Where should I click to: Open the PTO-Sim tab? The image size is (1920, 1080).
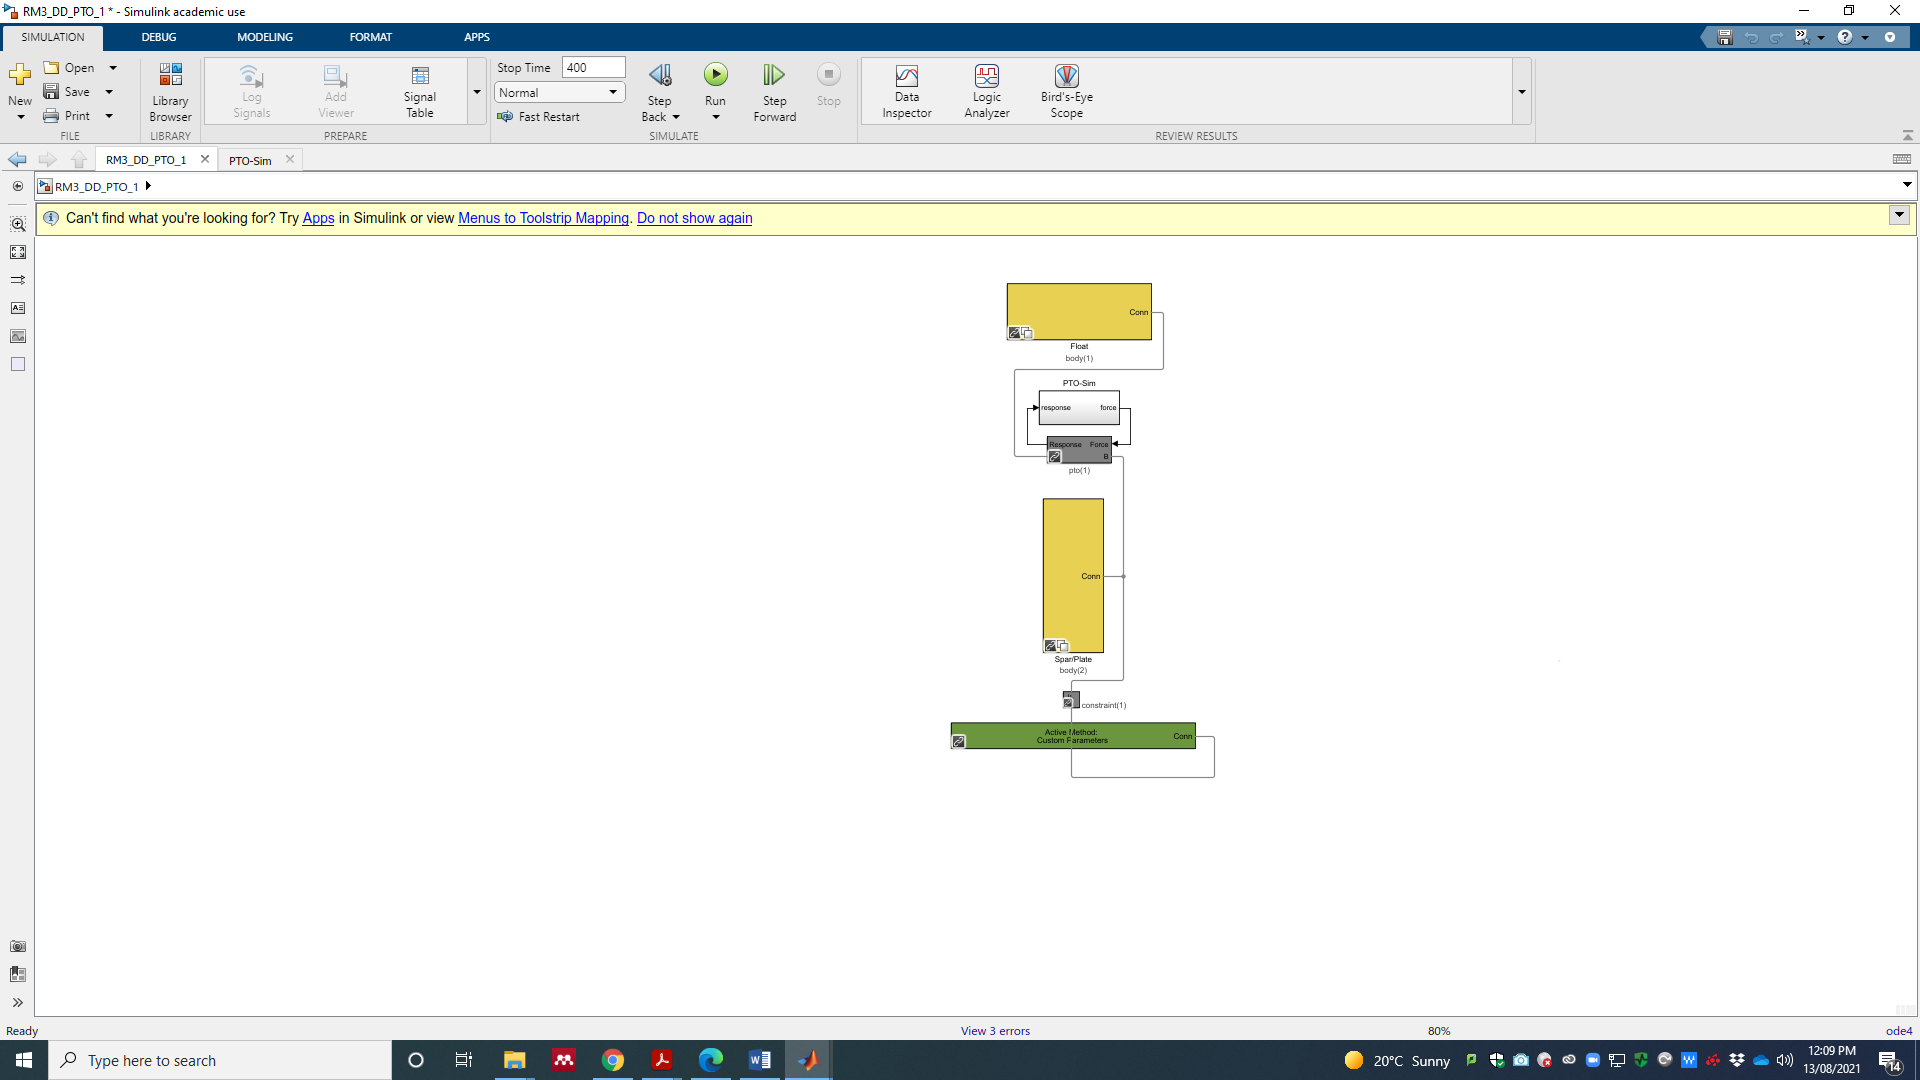[249, 159]
